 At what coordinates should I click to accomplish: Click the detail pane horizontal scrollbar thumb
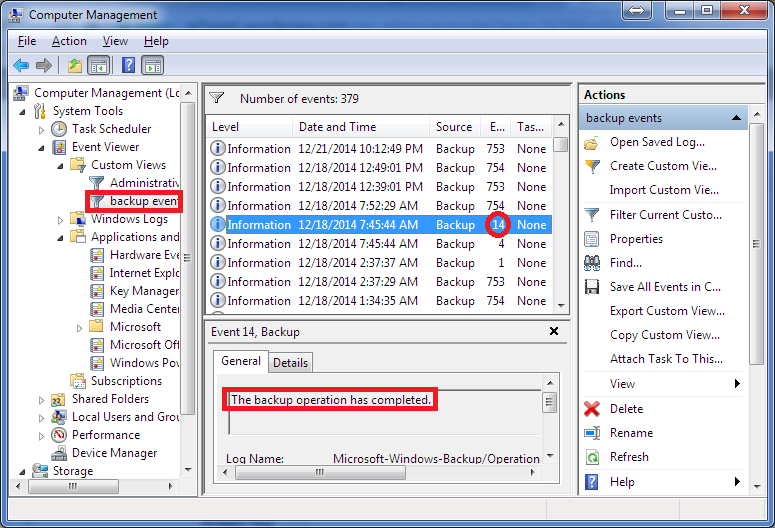click(320, 473)
